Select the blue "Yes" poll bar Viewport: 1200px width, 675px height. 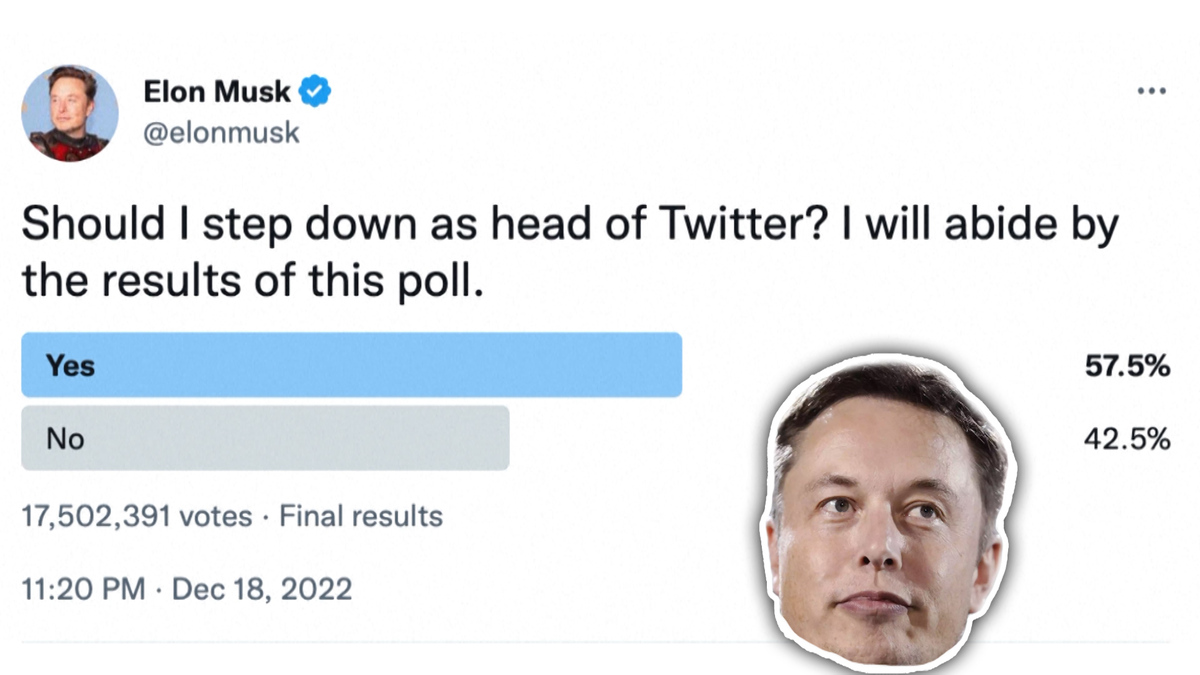pos(351,365)
